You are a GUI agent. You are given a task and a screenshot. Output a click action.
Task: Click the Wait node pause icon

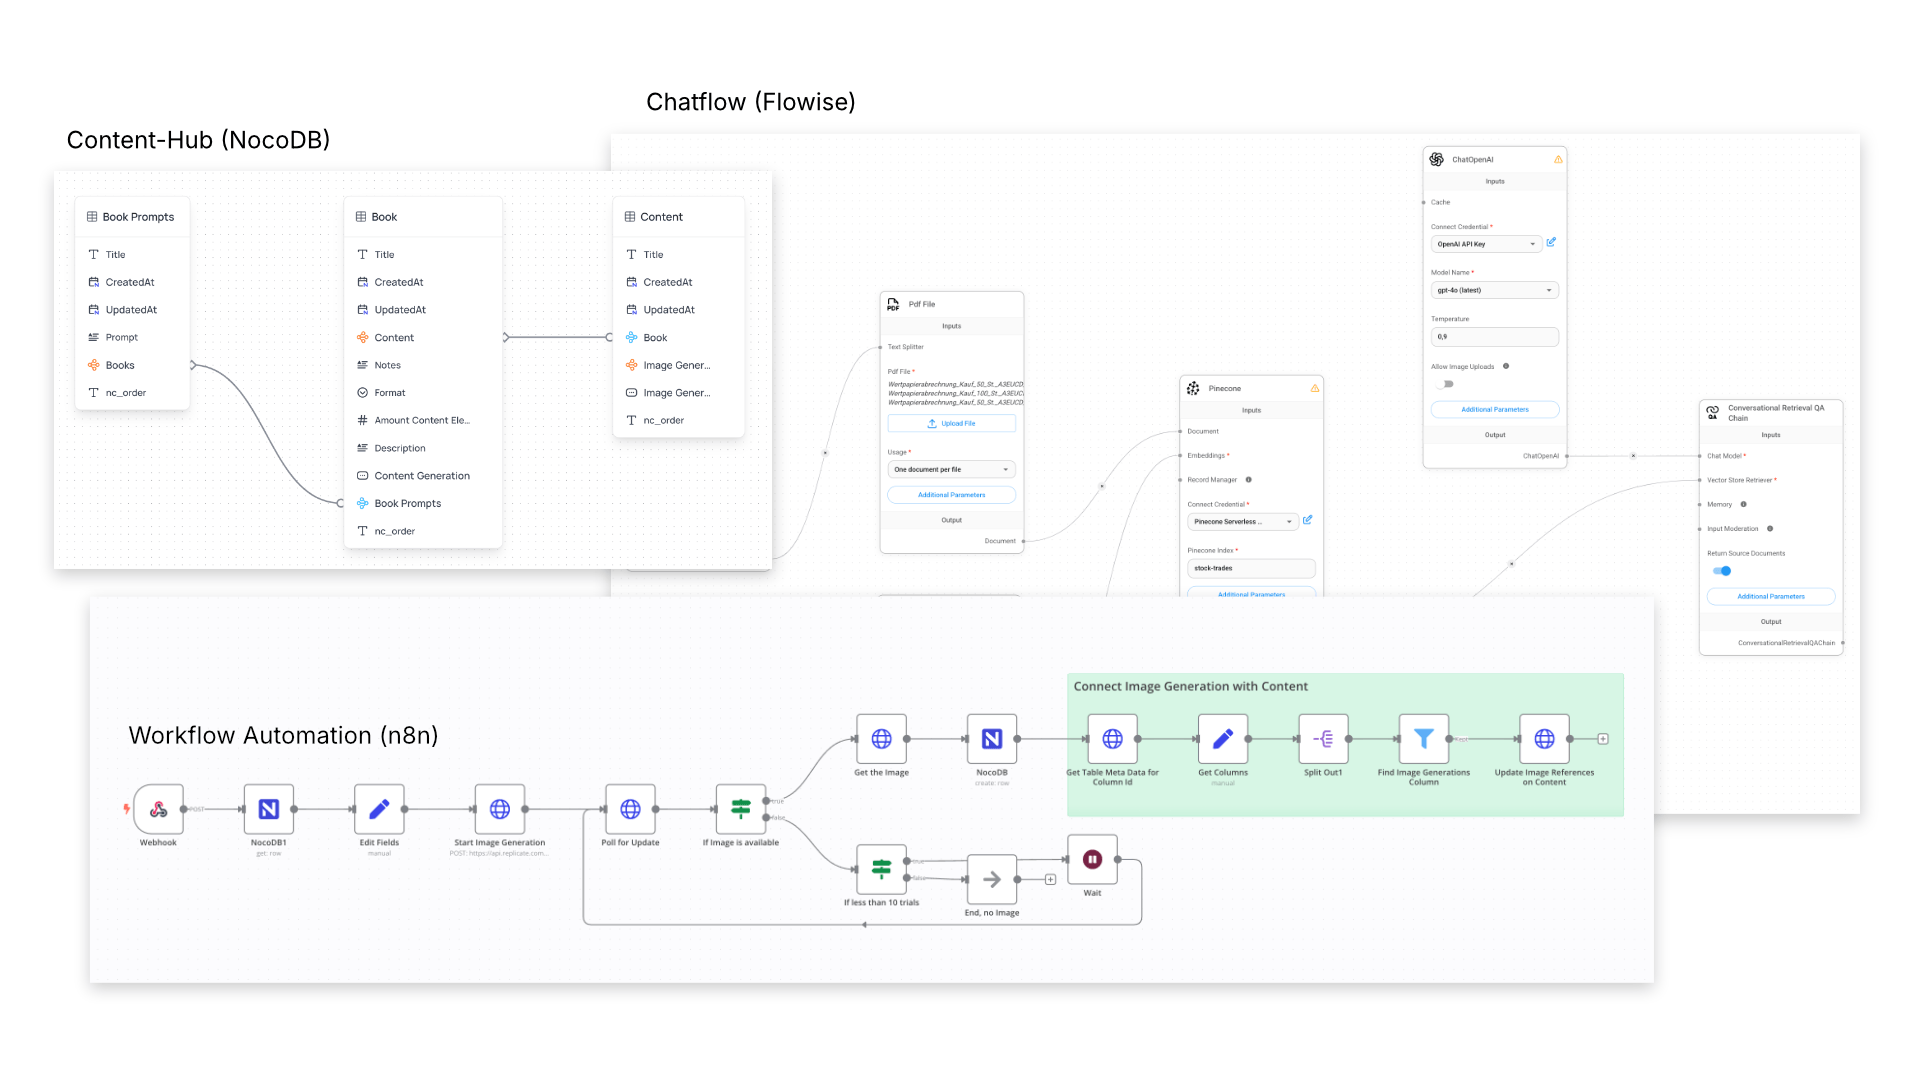click(1092, 858)
